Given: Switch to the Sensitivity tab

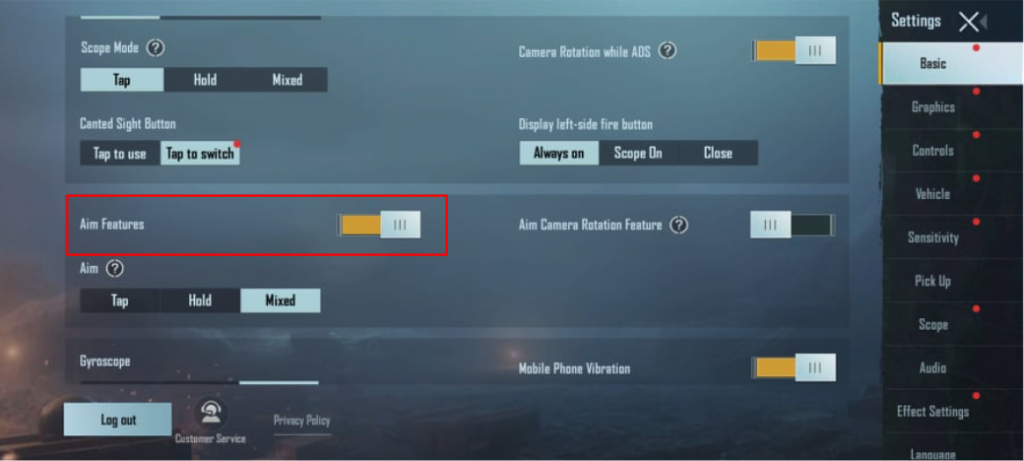Looking at the screenshot, I should coord(933,238).
